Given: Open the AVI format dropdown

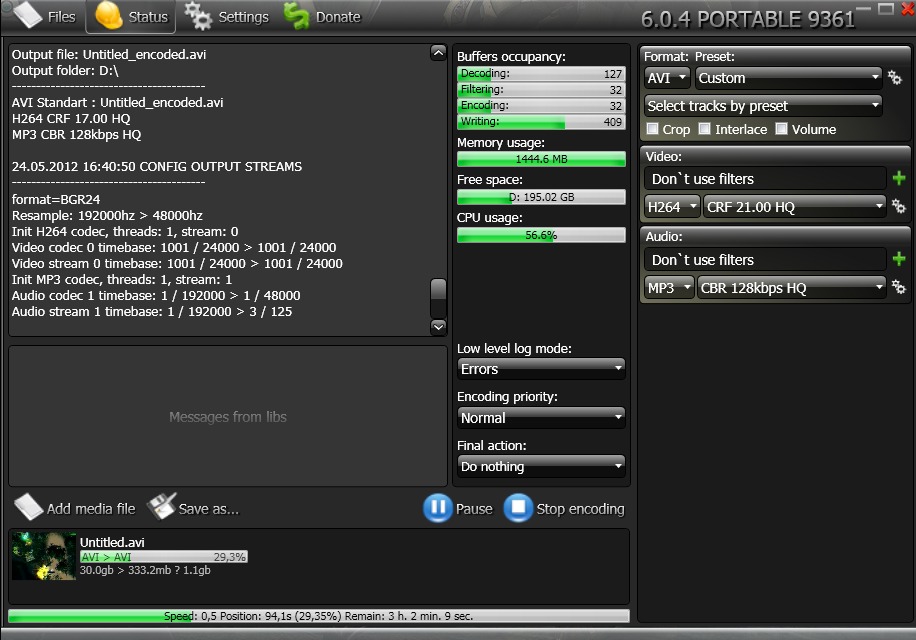Looking at the screenshot, I should point(667,78).
